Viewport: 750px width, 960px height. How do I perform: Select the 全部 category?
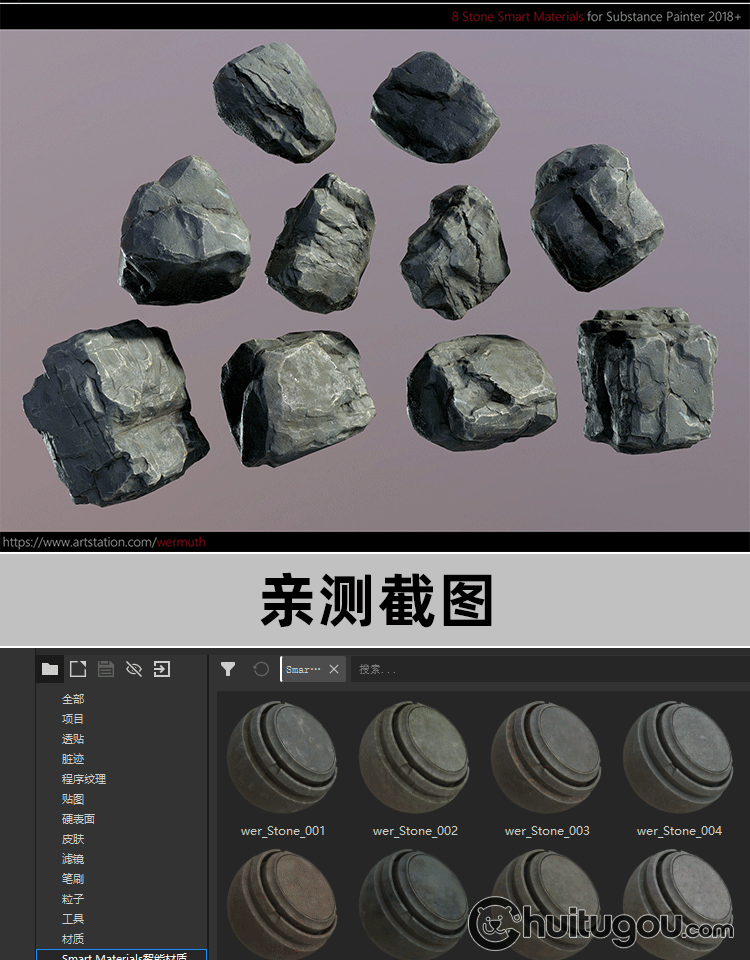click(x=73, y=699)
